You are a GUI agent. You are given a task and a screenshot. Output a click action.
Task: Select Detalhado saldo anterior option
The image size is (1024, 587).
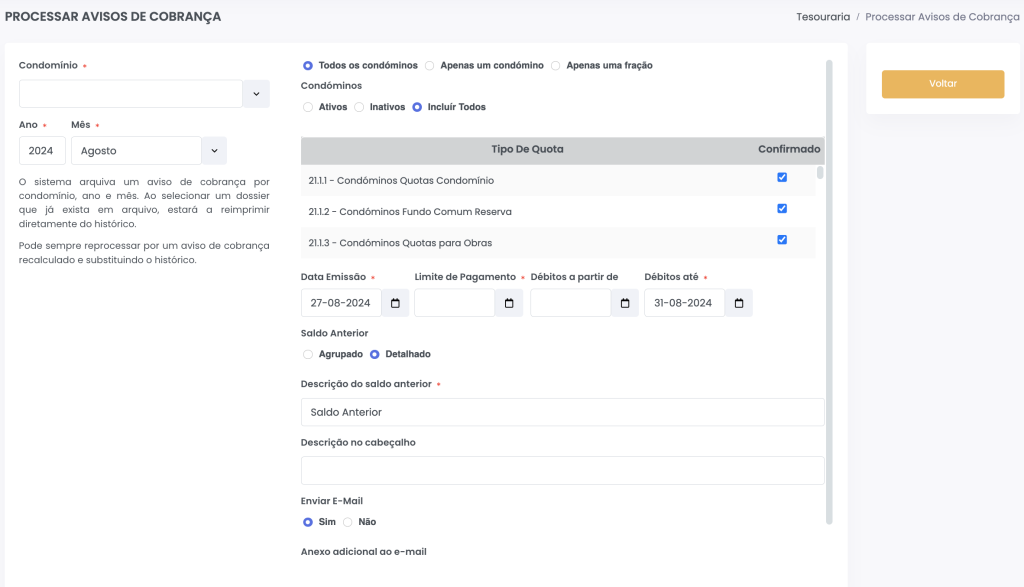pos(374,354)
